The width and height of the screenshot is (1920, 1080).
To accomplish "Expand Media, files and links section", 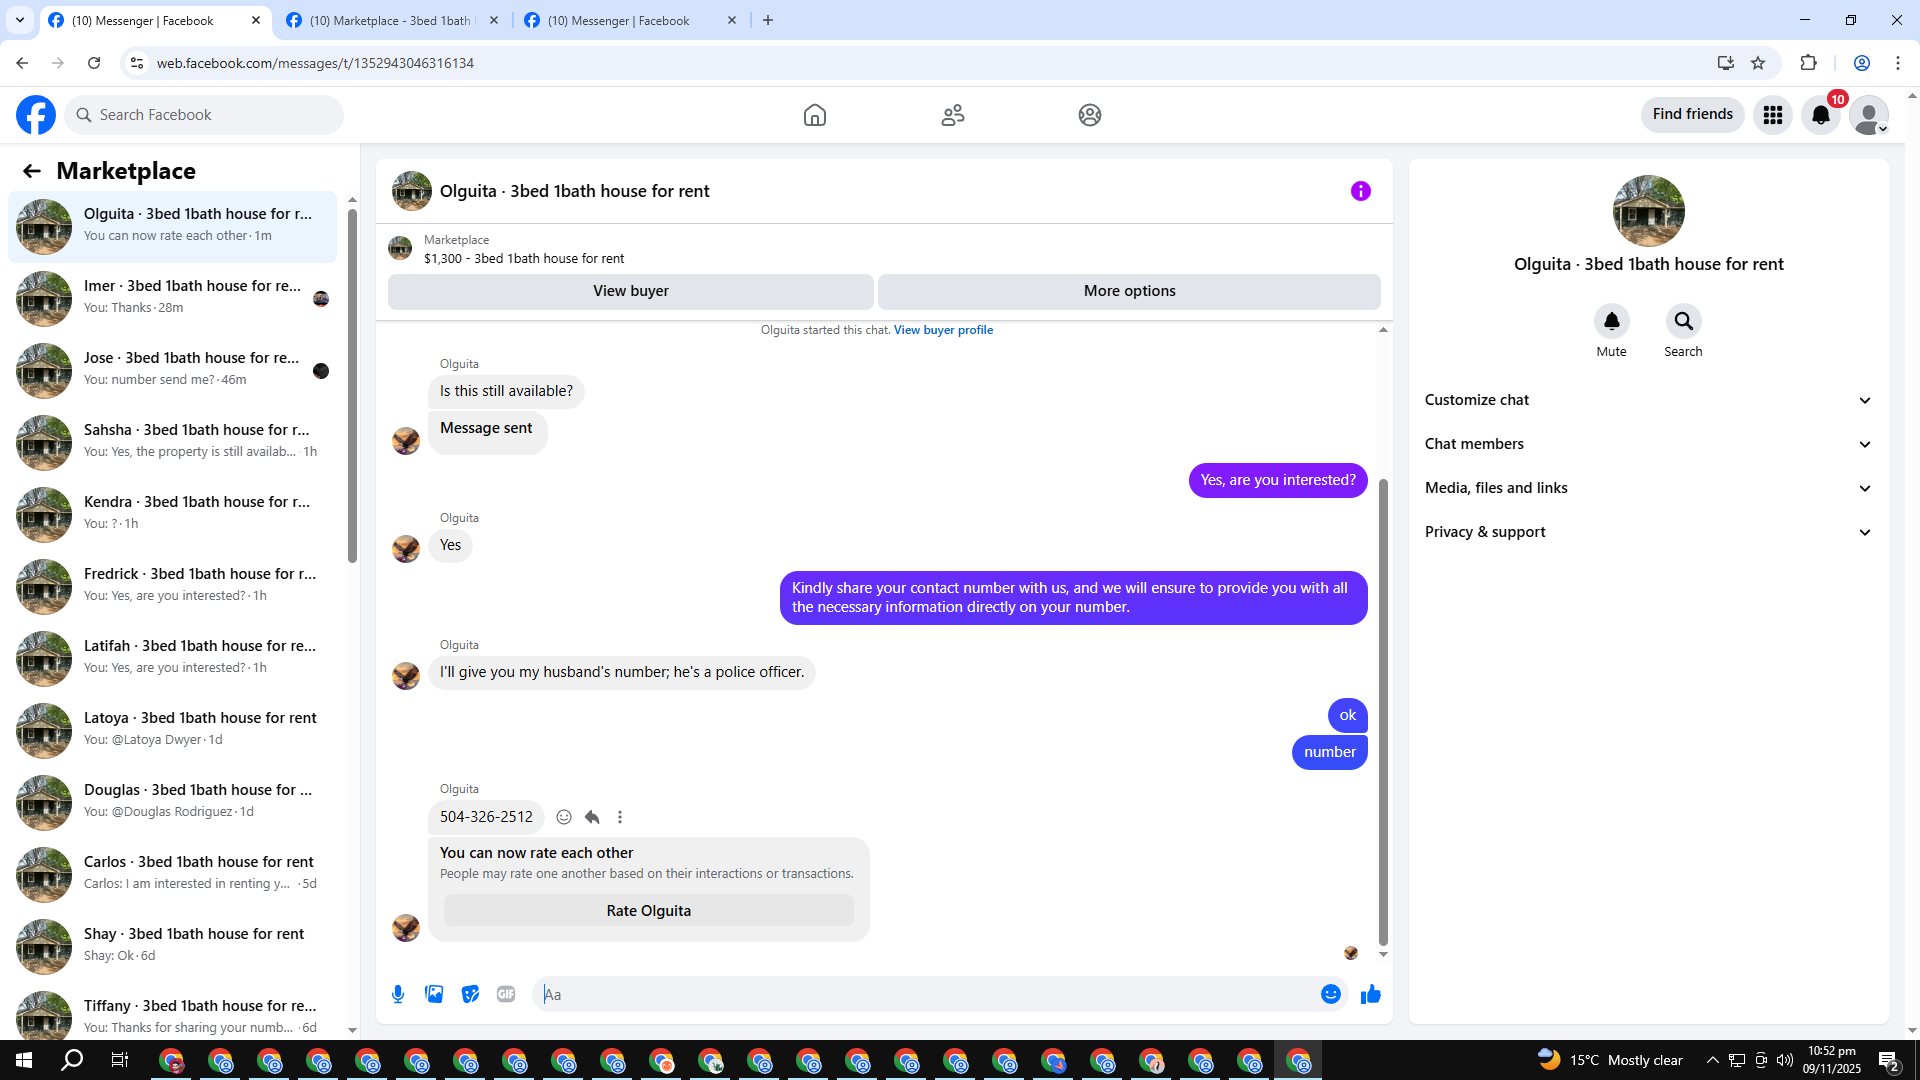I will (x=1648, y=488).
